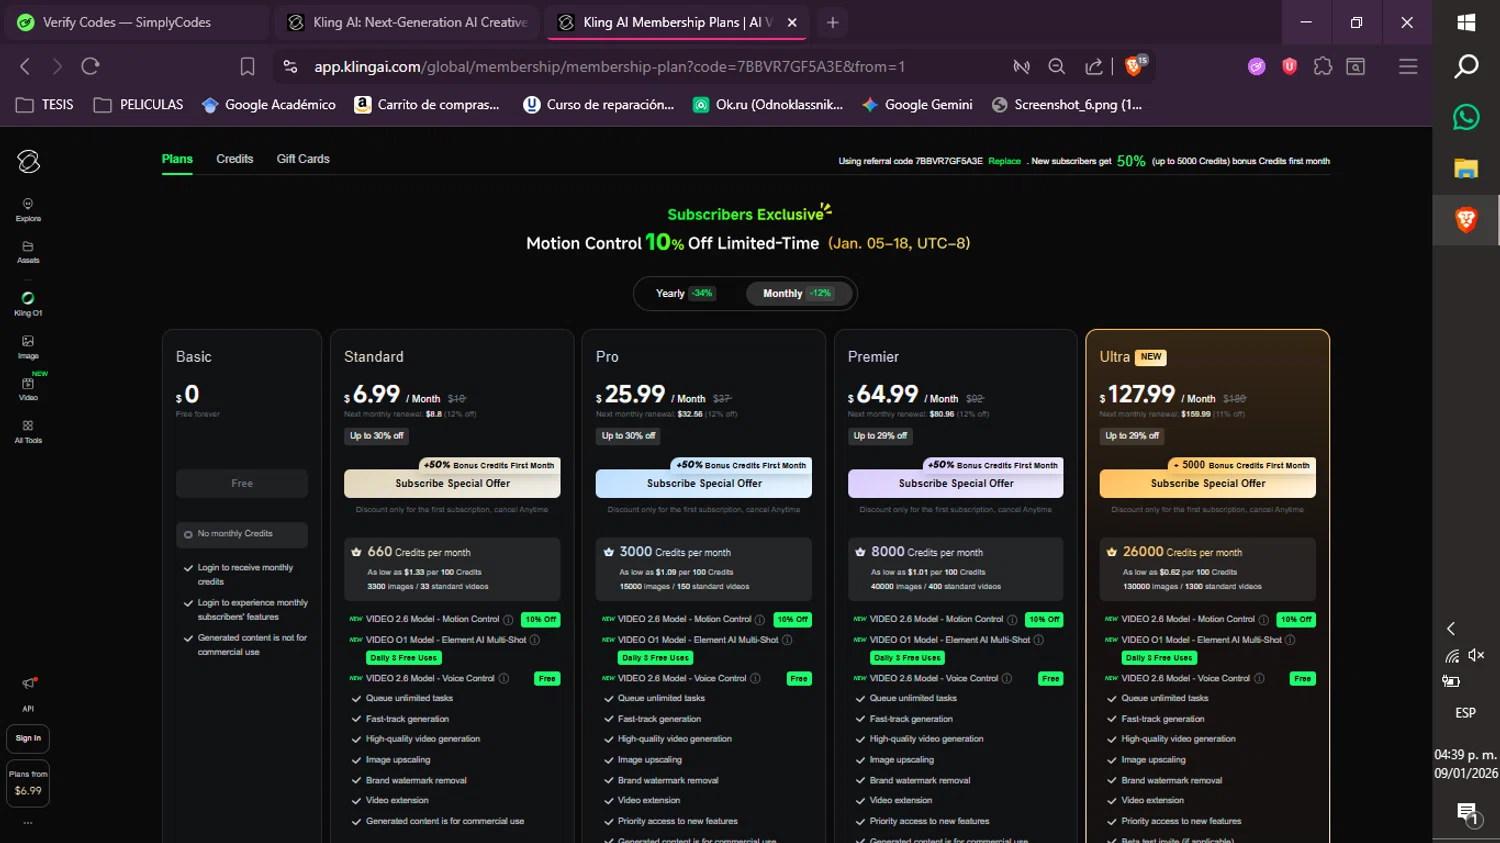Open Carrito de compras bookmark

427,104
